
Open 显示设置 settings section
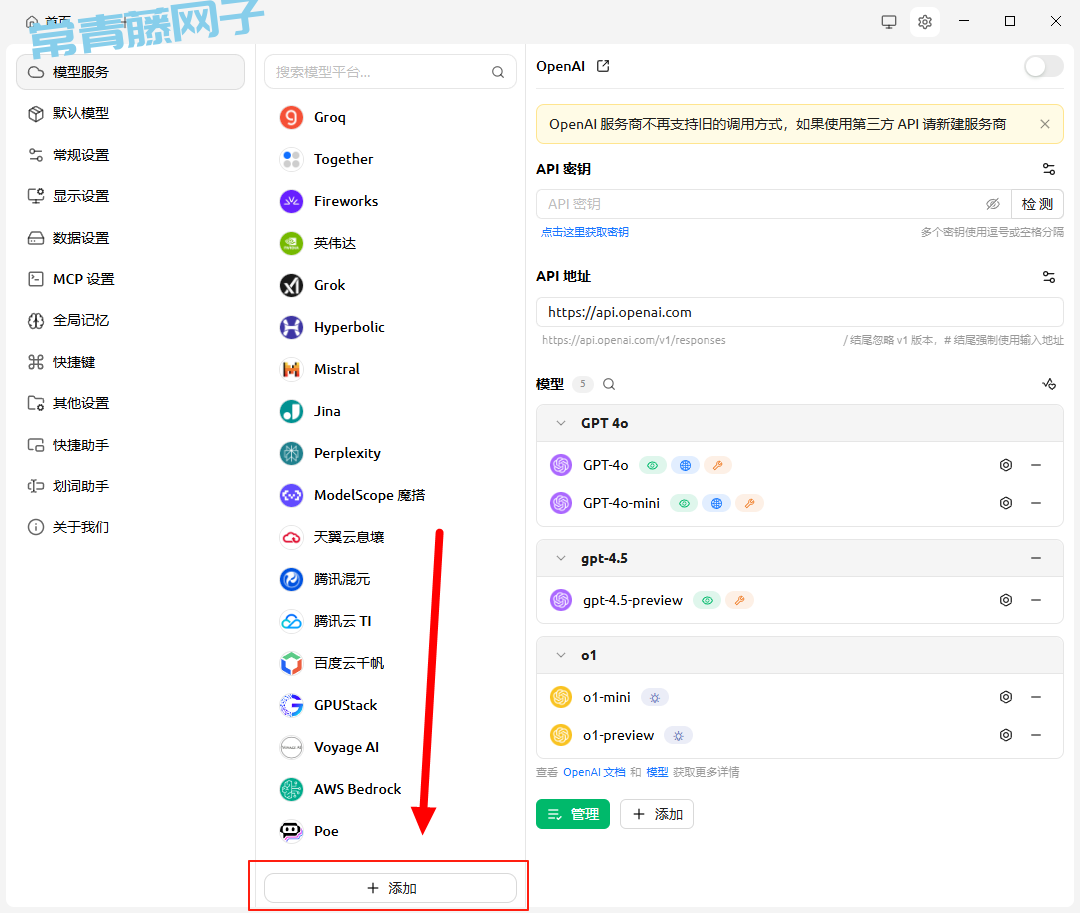click(x=130, y=196)
